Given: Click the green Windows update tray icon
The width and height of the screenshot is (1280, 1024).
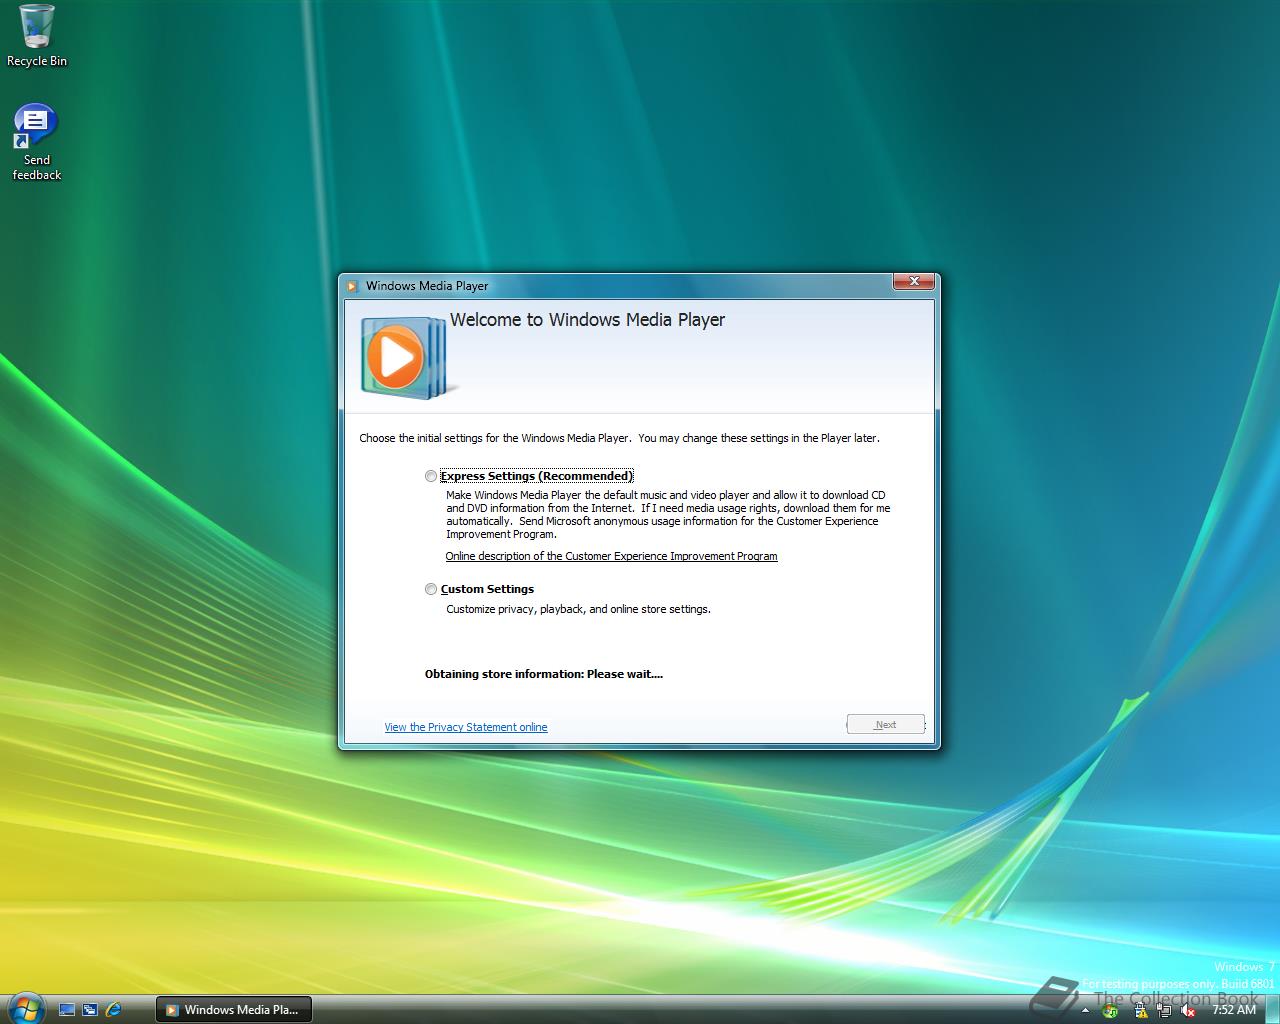Looking at the screenshot, I should click(x=1110, y=1011).
